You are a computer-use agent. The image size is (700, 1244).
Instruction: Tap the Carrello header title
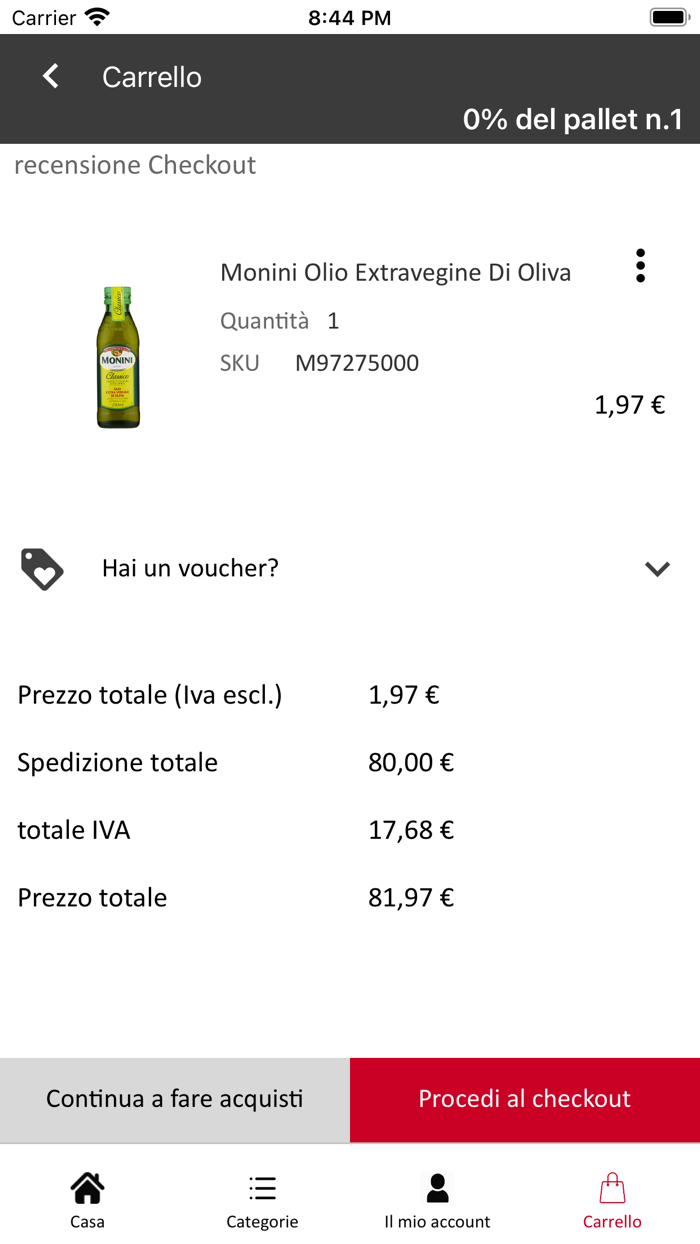(152, 77)
